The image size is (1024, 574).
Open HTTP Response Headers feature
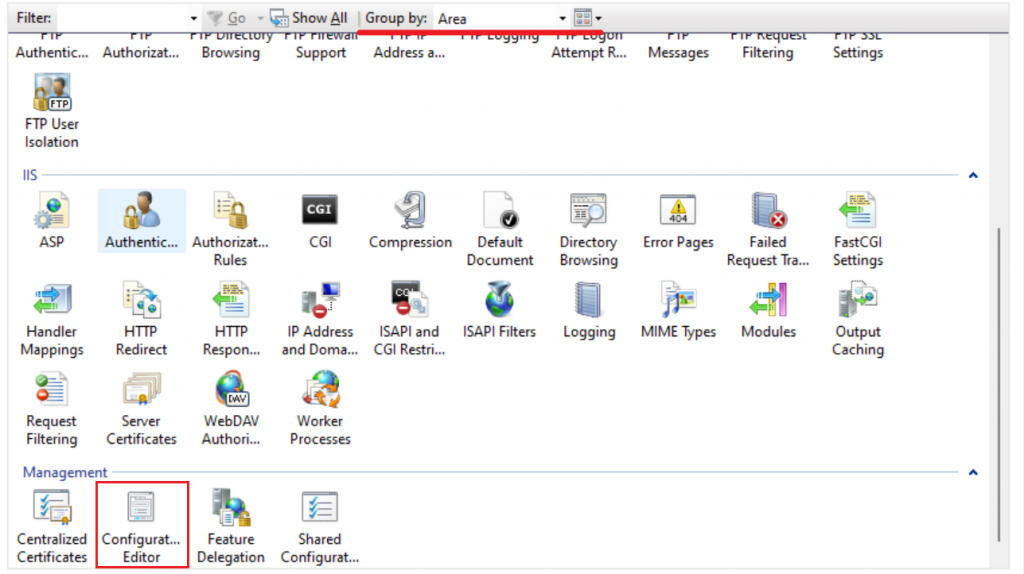pyautogui.click(x=231, y=319)
